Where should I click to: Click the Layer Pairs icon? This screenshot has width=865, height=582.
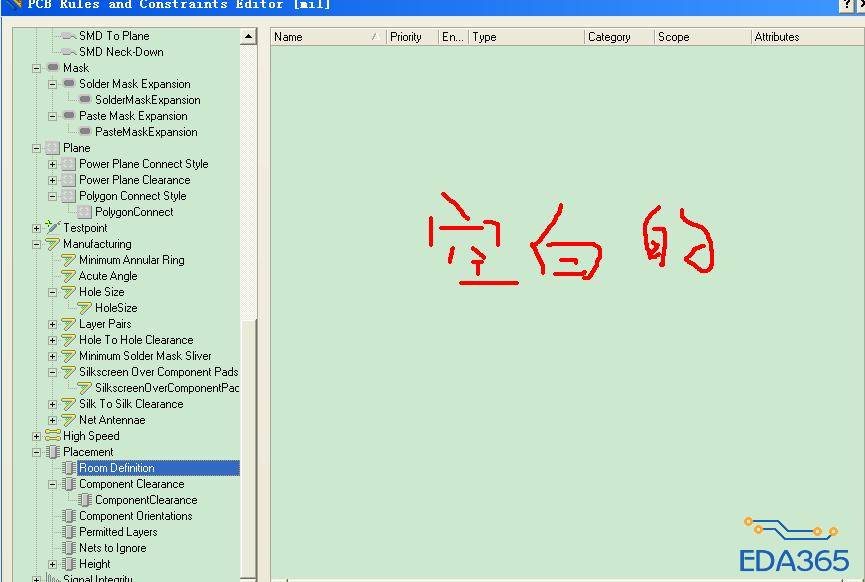tap(68, 324)
